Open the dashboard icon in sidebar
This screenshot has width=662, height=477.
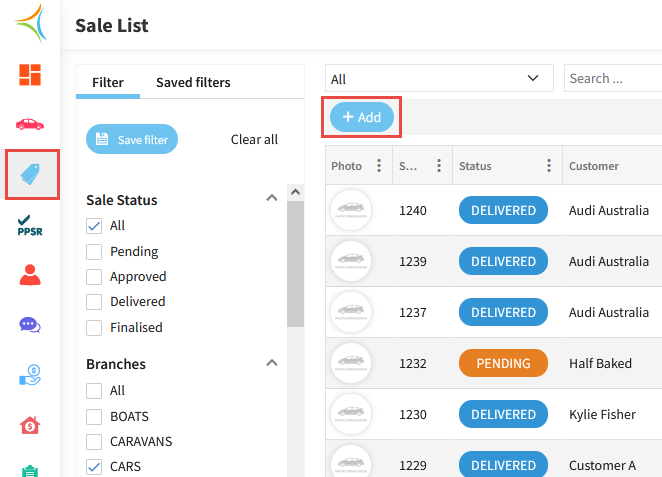pyautogui.click(x=30, y=75)
